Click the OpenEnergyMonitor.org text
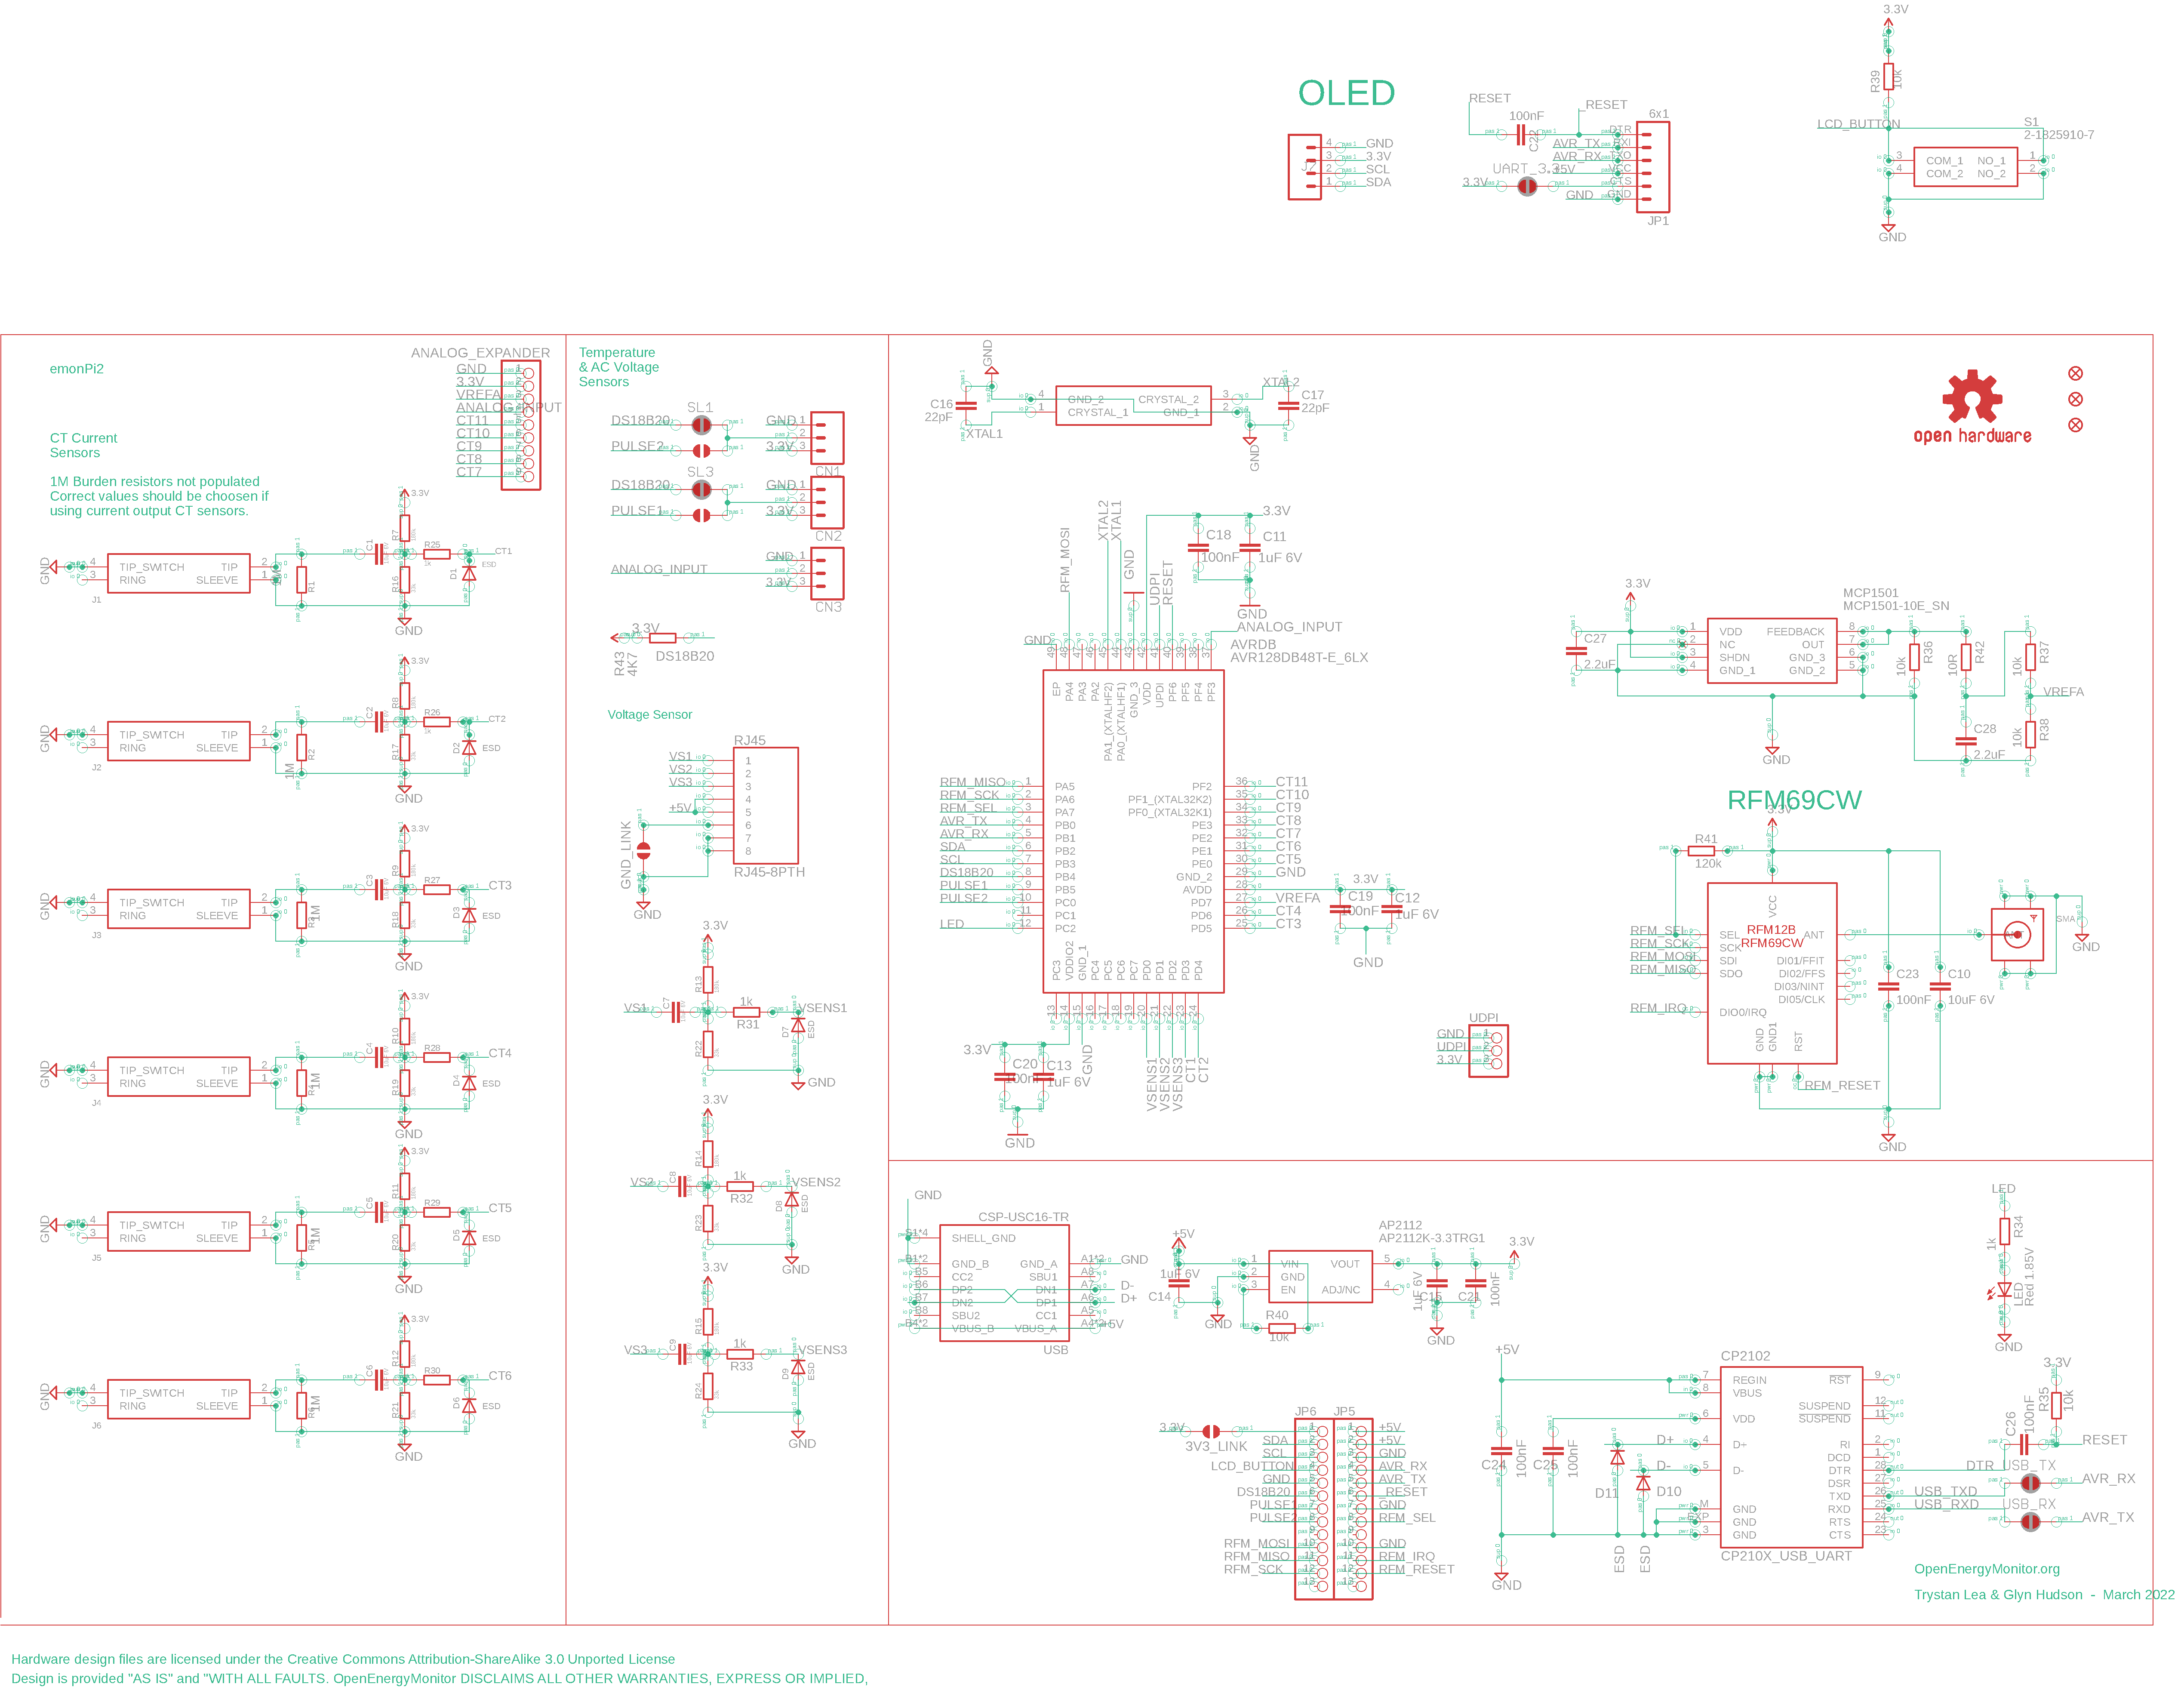The image size is (2184, 1687). [x=1987, y=1569]
